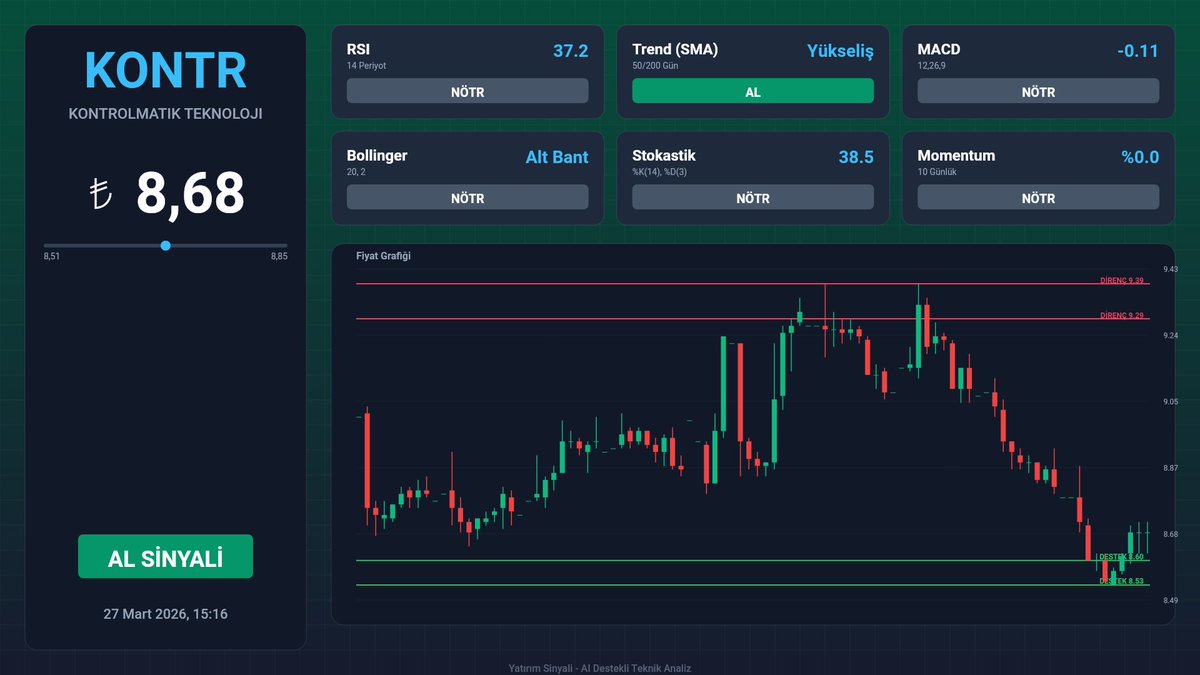1200x675 pixels.
Task: Click the Momentum value %0.0
Action: [x=1140, y=157]
